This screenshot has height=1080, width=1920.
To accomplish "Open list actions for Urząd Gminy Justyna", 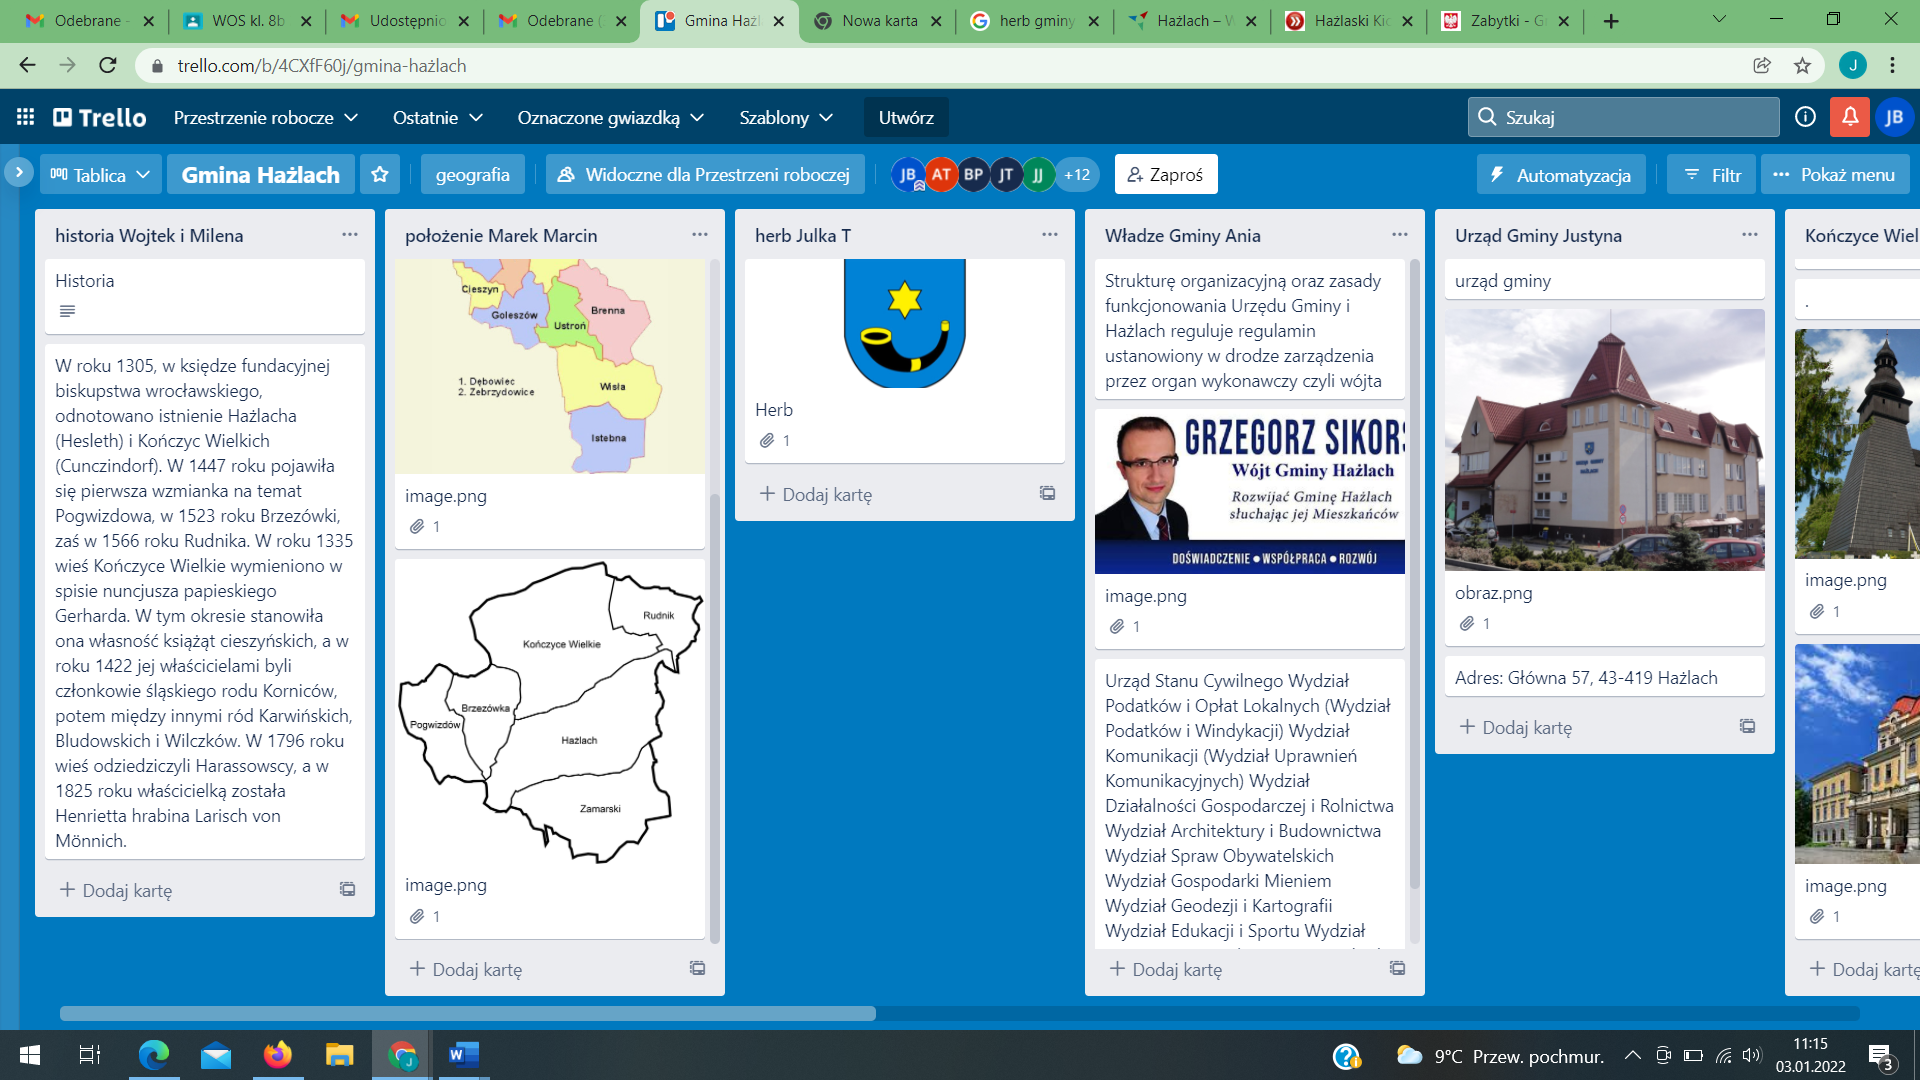I will (1750, 234).
